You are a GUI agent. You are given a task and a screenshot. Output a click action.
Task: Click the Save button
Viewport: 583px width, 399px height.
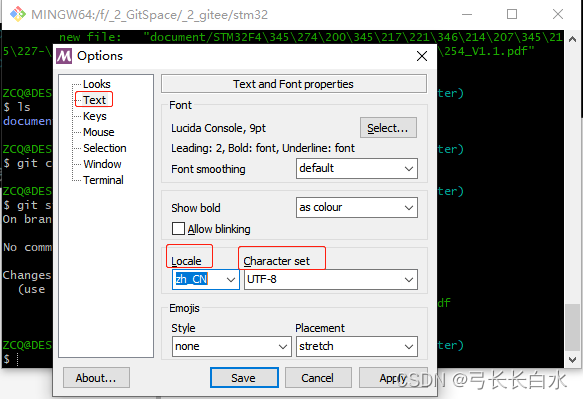(x=244, y=378)
